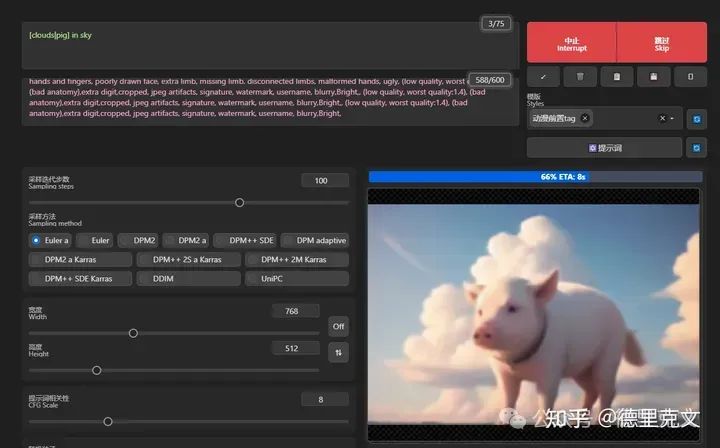This screenshot has height=448, width=720.
Task: Click the save style floppy icon
Action: coord(653,77)
